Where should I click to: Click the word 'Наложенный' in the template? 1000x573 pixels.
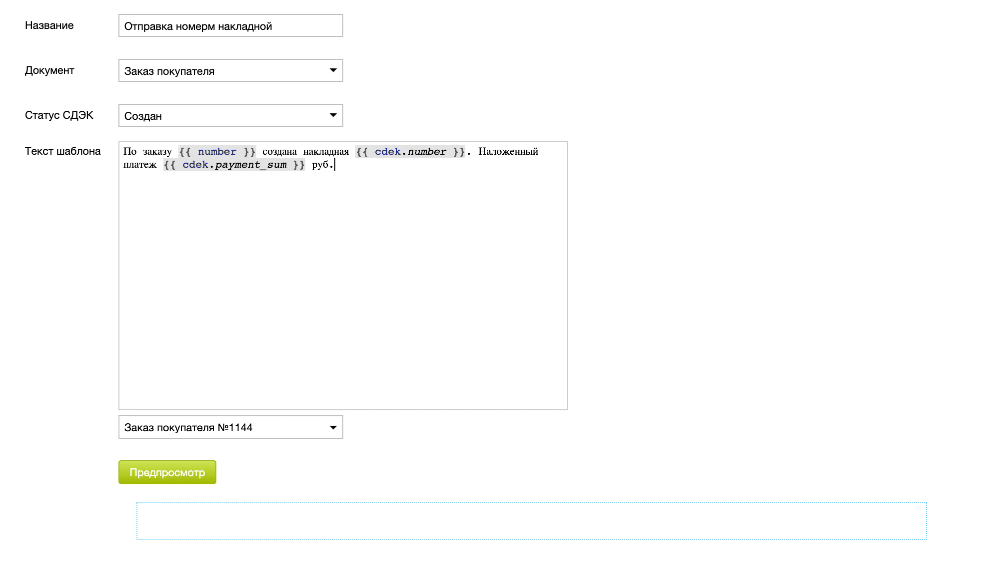coord(508,152)
